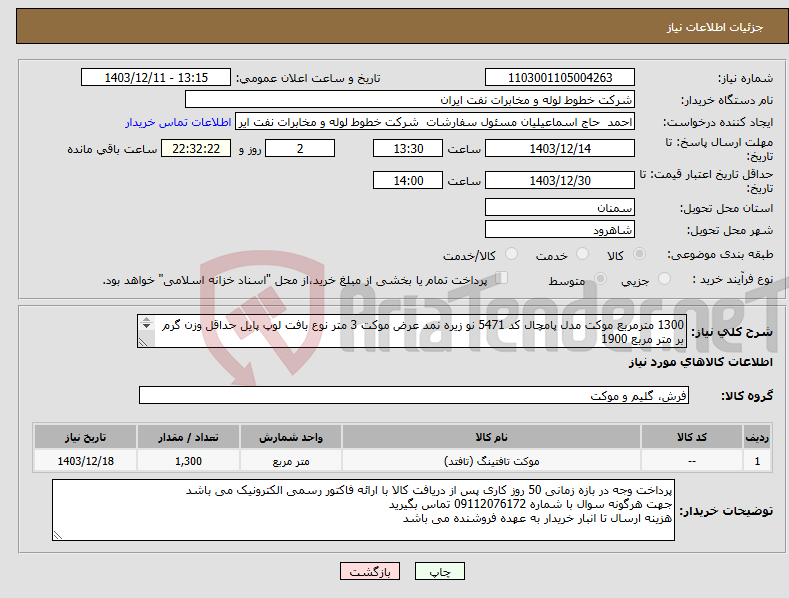The width and height of the screenshot is (789, 598).
Task: Click the تاریخ نیاز column header
Action: 86,437
